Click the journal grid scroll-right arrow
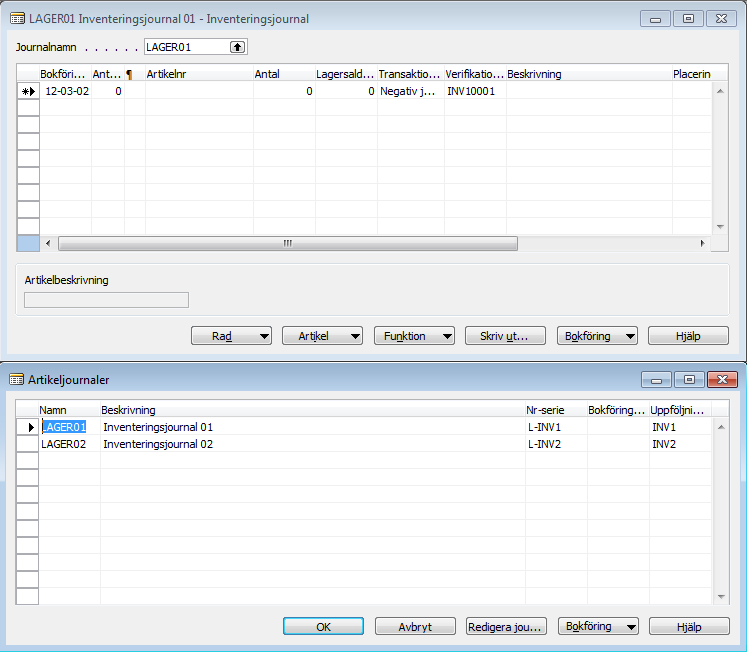 pyautogui.click(x=702, y=243)
